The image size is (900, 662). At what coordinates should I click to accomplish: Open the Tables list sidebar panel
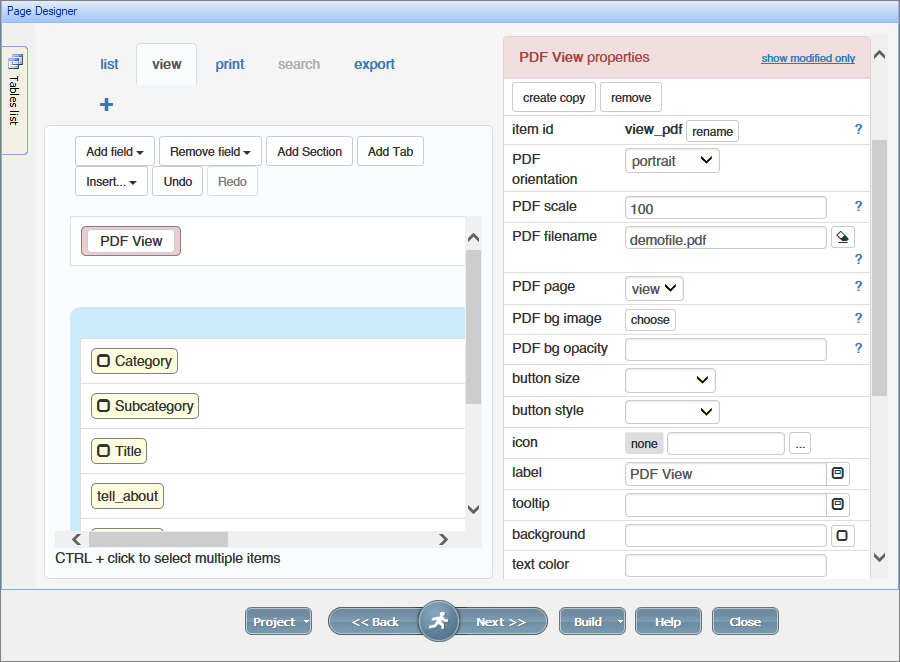click(16, 98)
